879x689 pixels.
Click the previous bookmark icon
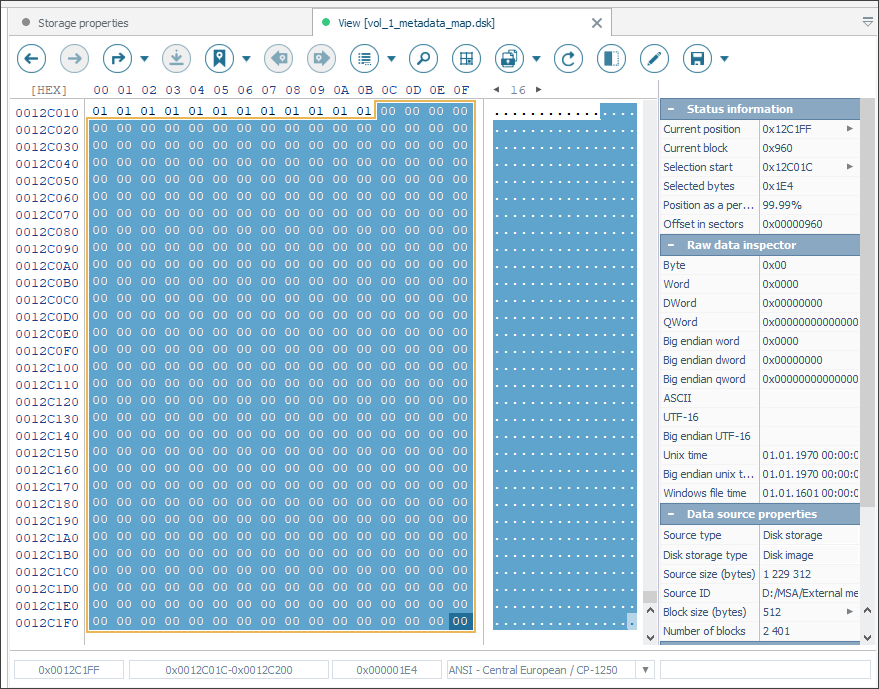coord(279,58)
